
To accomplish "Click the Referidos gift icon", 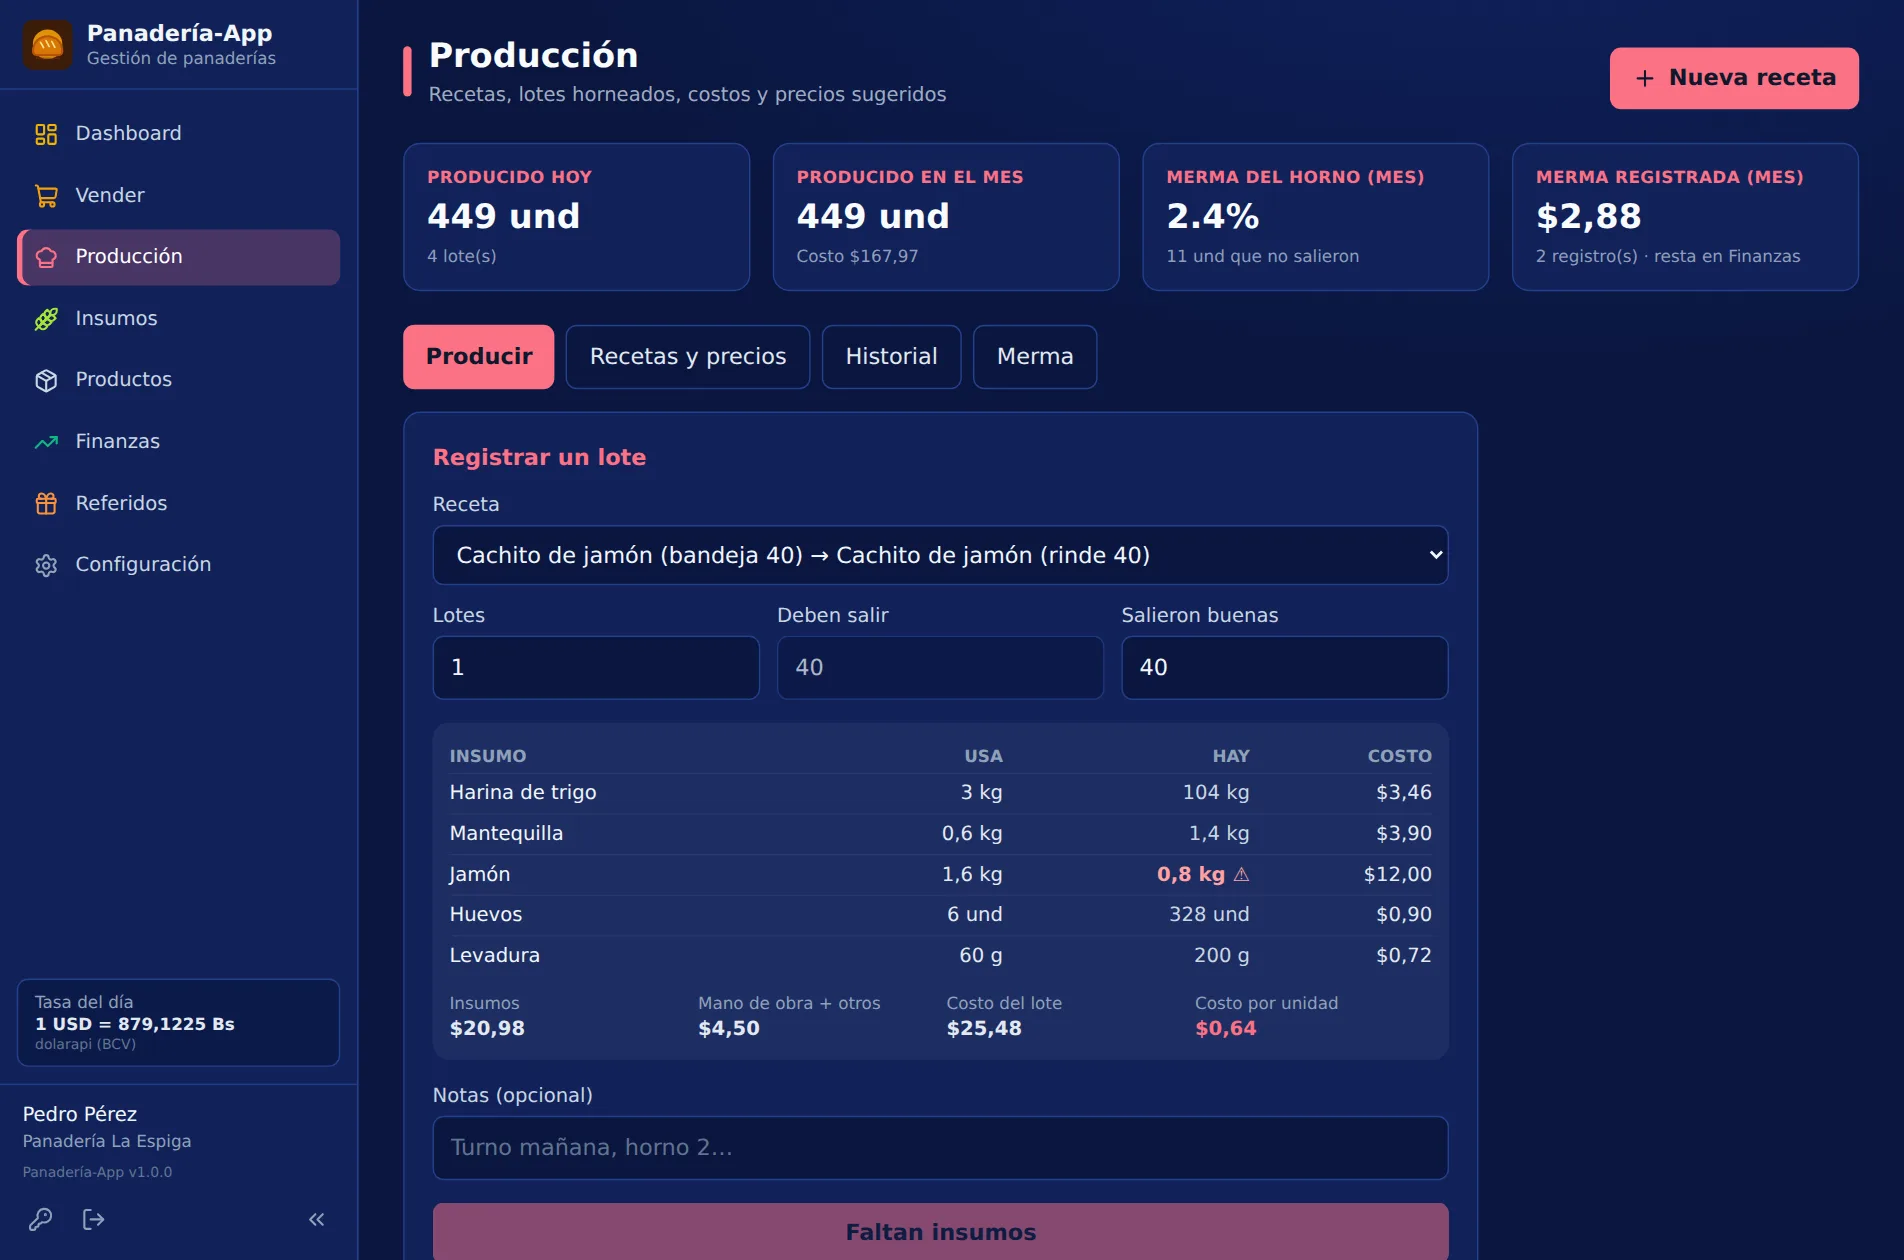I will tap(46, 504).
